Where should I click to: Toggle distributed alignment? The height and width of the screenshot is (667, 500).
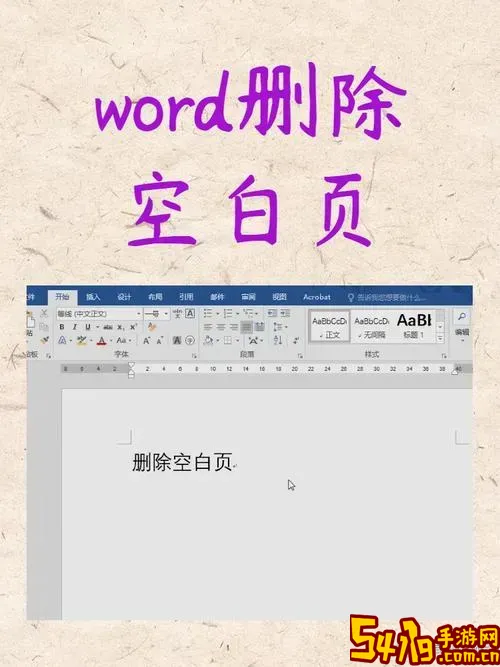pos(260,327)
